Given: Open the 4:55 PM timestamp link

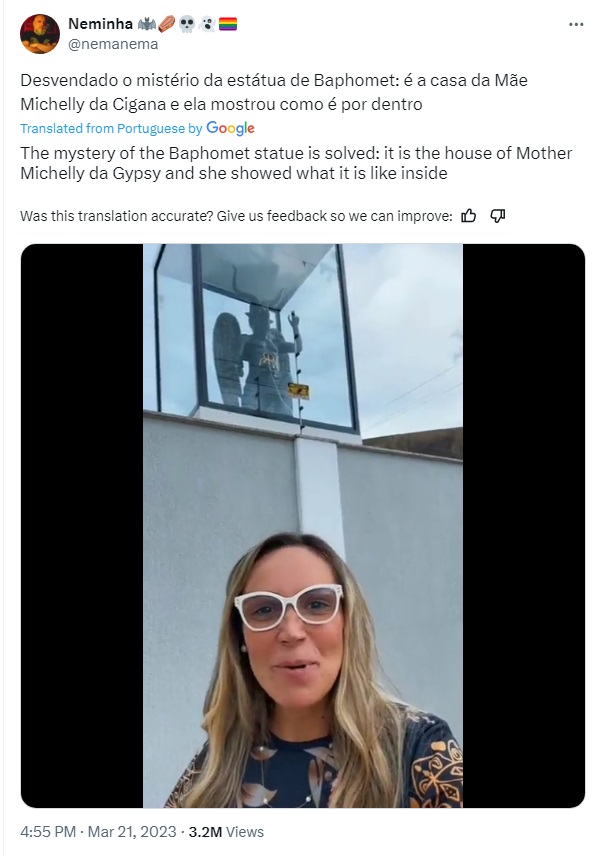Looking at the screenshot, I should (48, 832).
